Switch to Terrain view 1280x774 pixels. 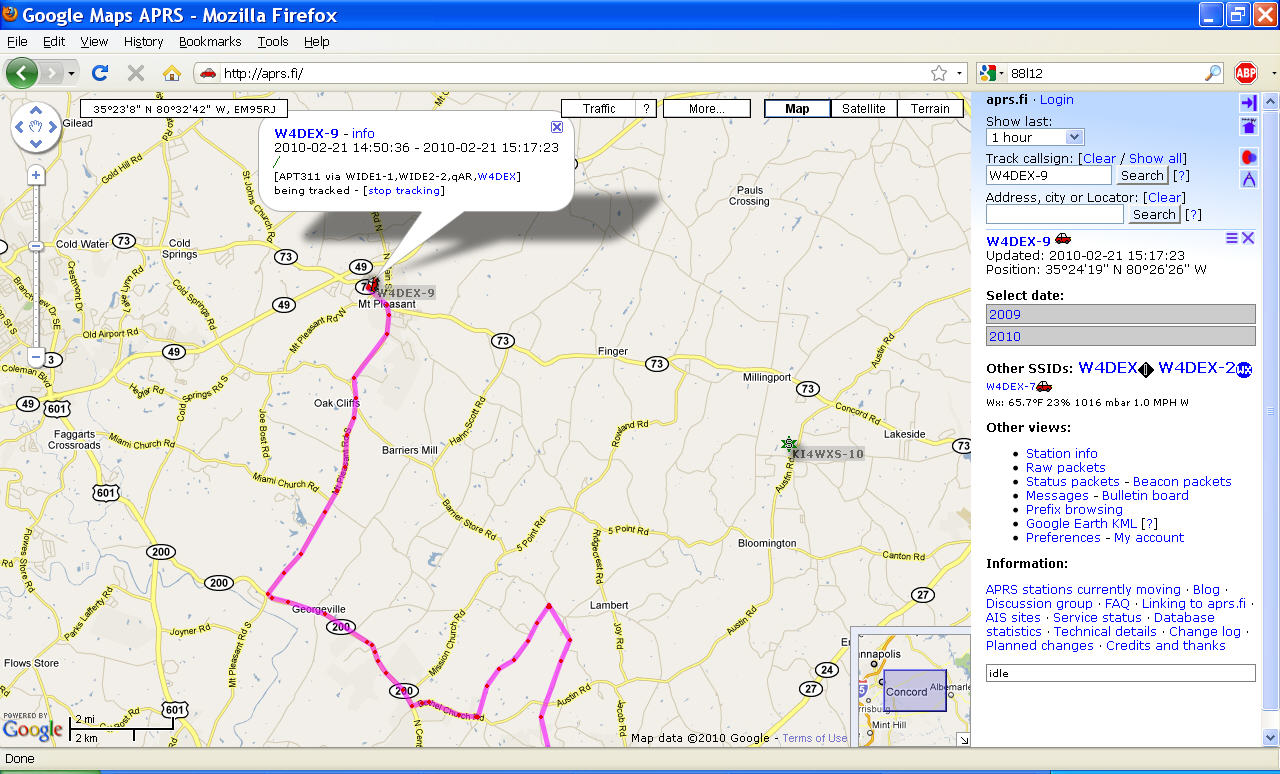pos(930,109)
